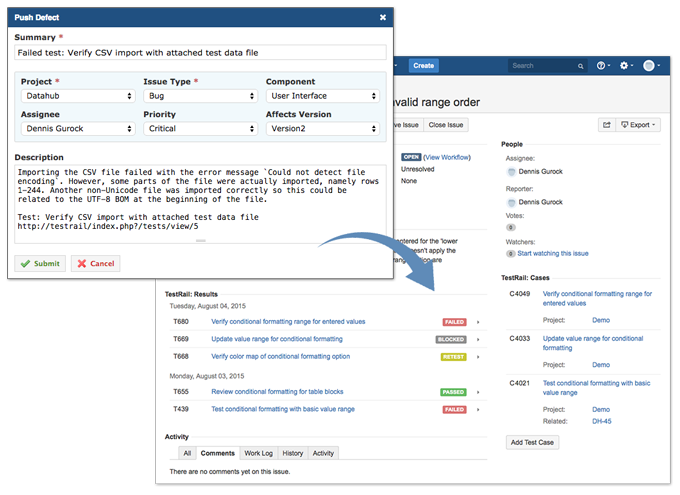Open the Project dropdown showing Datahub

[78, 96]
